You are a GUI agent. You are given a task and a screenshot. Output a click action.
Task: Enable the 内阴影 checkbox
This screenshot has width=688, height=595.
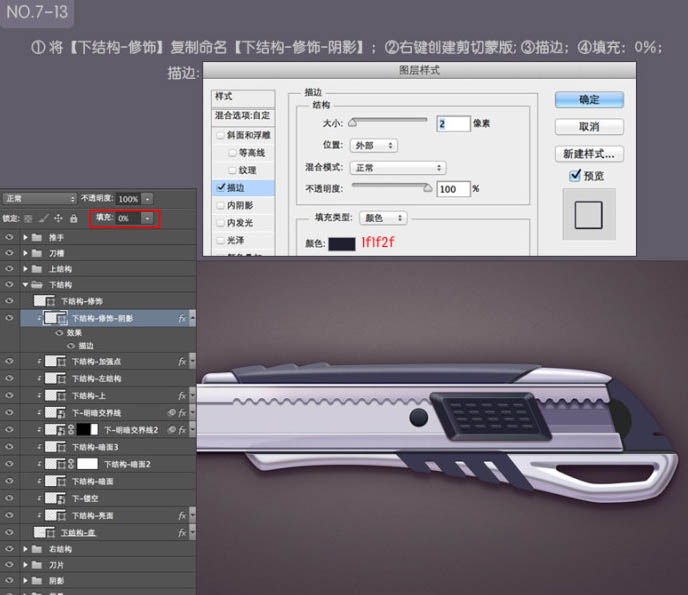pos(220,205)
